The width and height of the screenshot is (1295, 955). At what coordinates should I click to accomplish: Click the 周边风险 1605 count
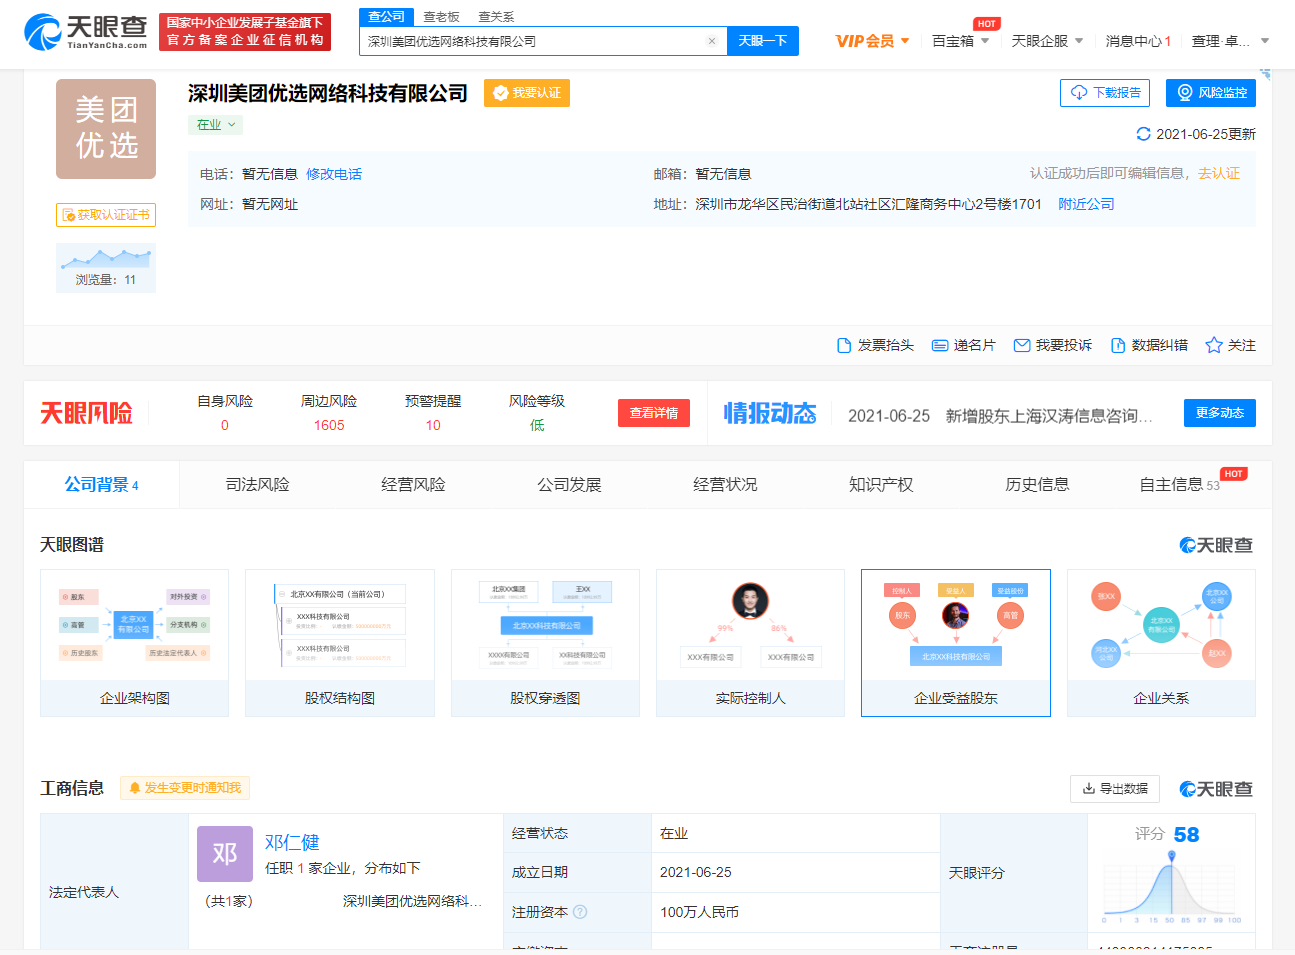point(329,425)
